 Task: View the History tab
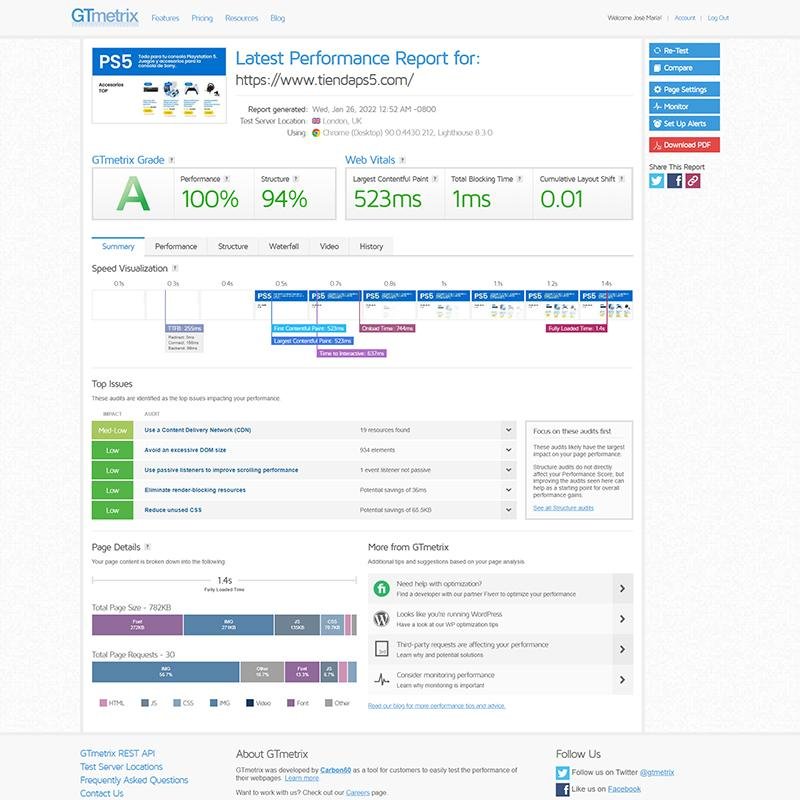[x=371, y=246]
